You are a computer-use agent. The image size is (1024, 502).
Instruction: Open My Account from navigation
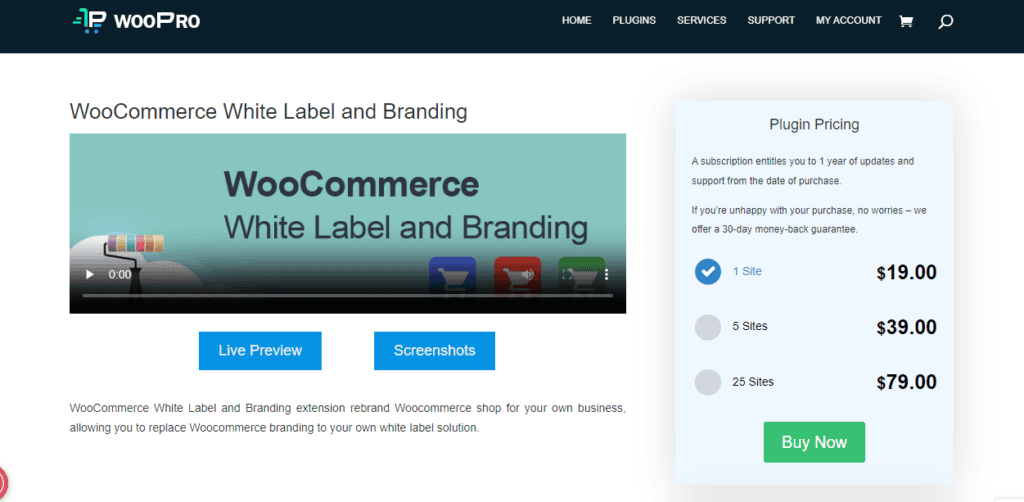coord(848,20)
